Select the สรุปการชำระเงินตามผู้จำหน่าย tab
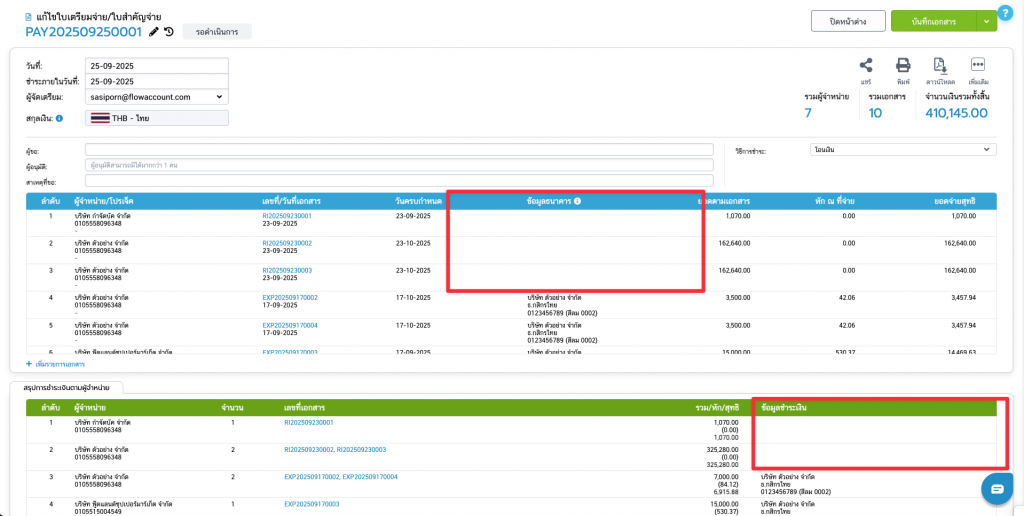The height and width of the screenshot is (516, 1024). click(x=68, y=386)
